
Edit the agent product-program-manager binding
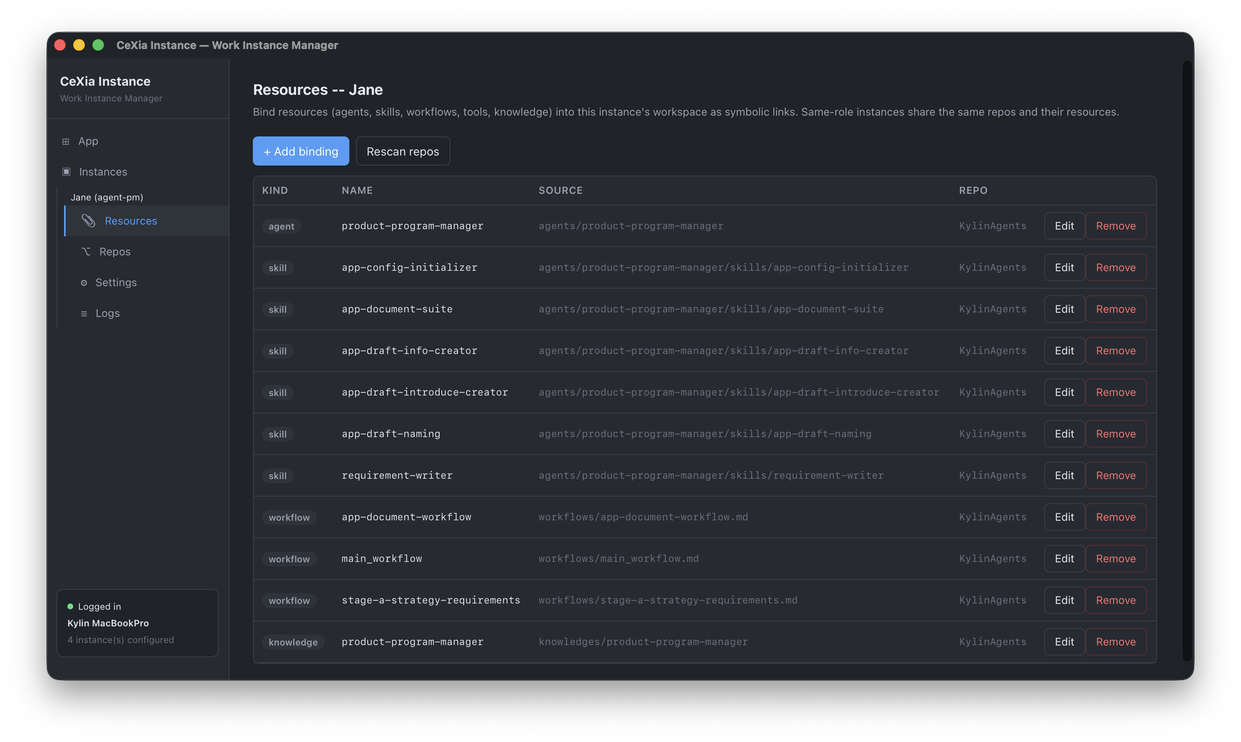[x=1064, y=226]
